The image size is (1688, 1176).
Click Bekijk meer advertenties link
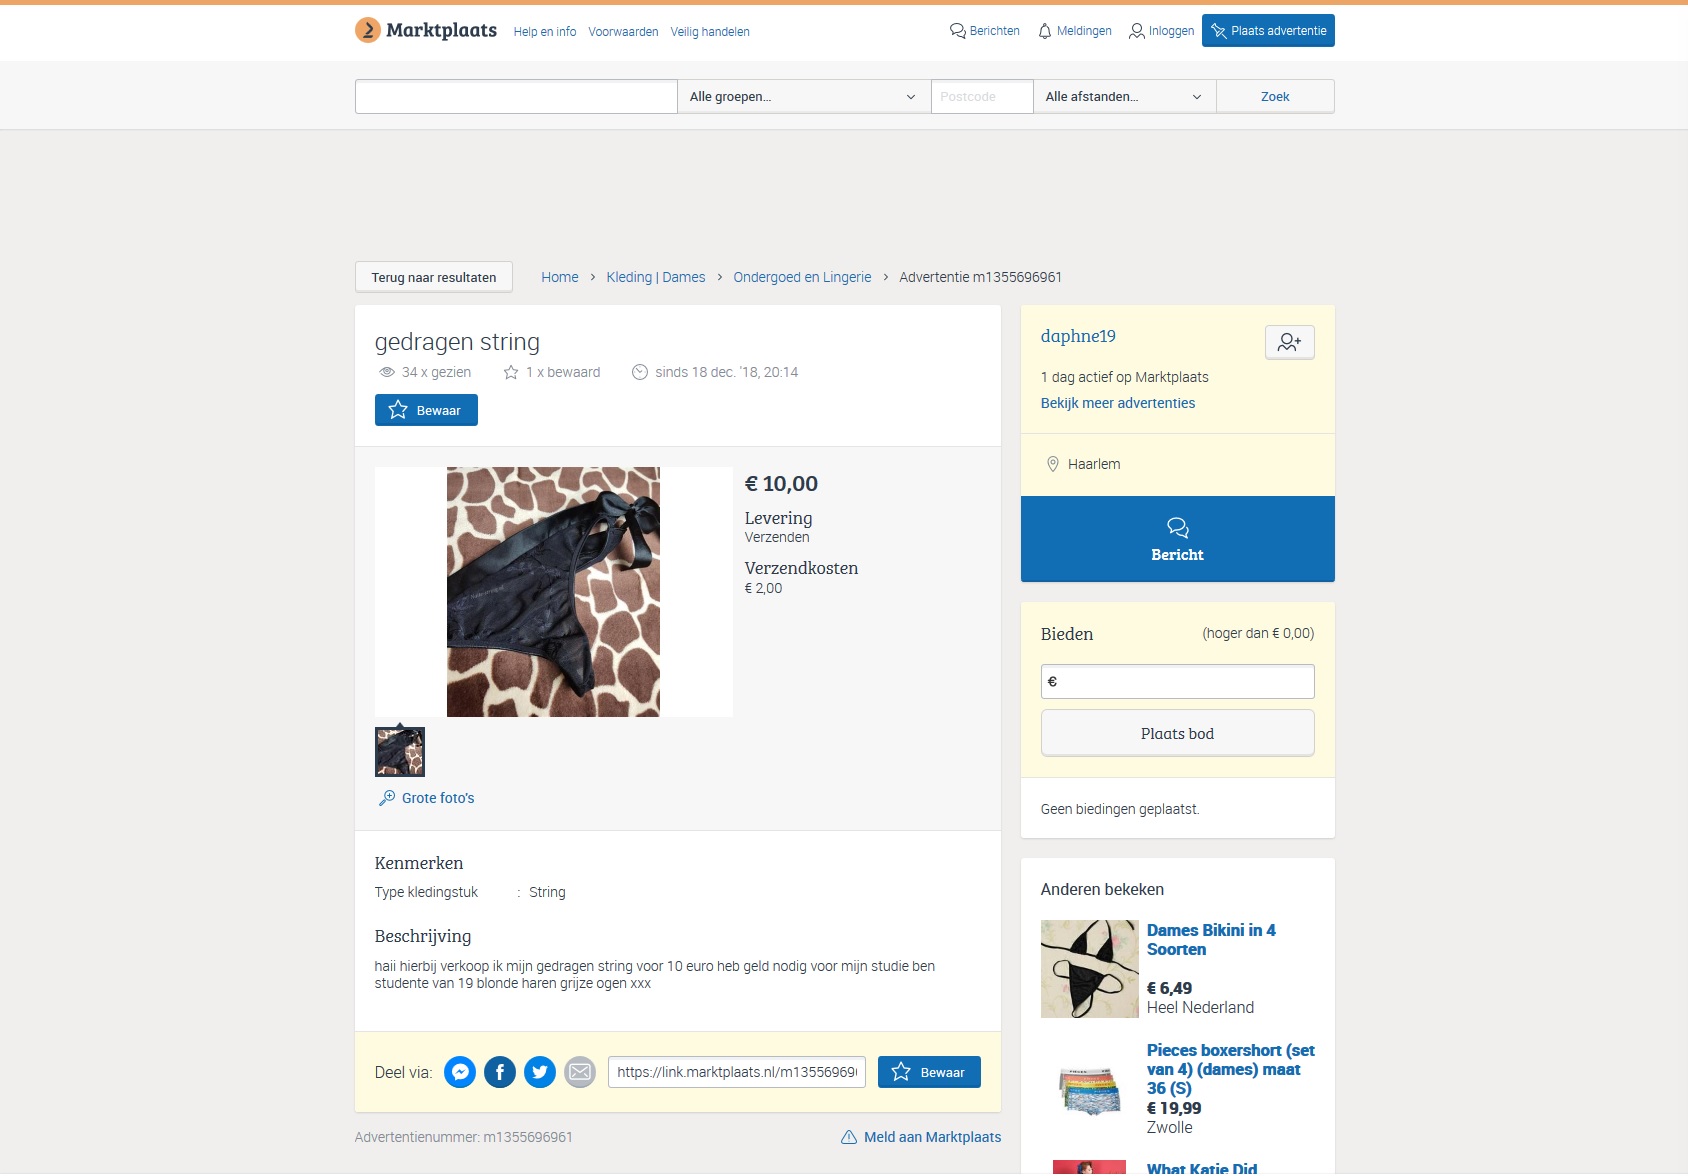click(x=1118, y=403)
